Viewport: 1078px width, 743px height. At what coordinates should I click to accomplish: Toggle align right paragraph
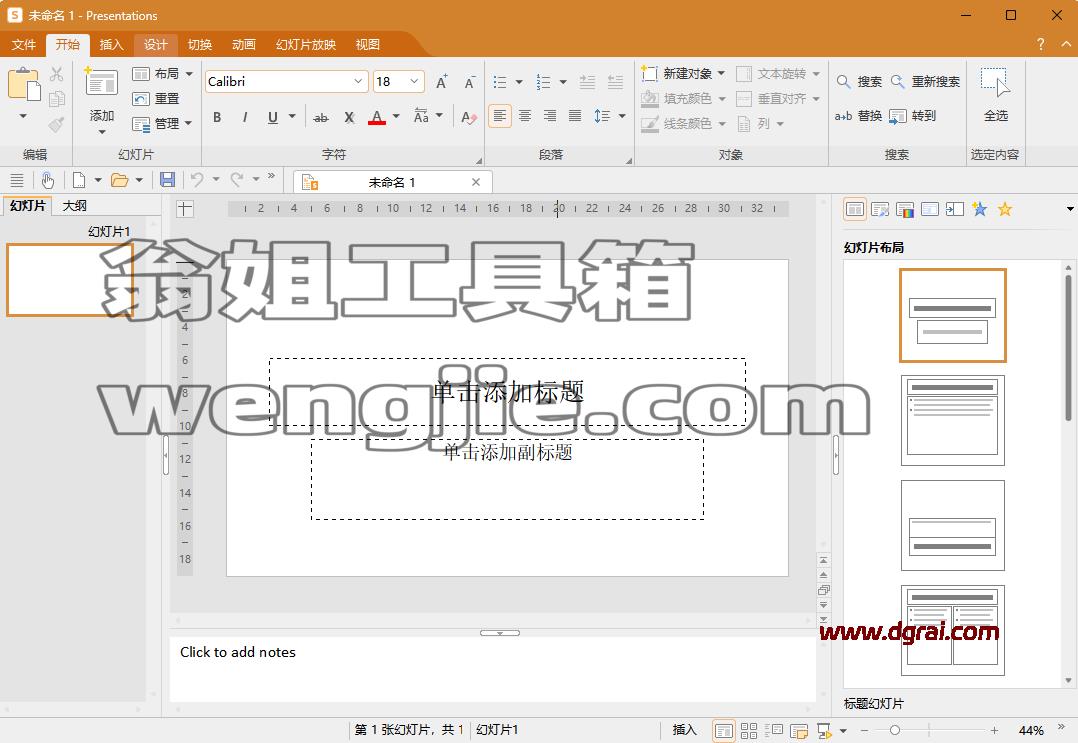click(550, 115)
